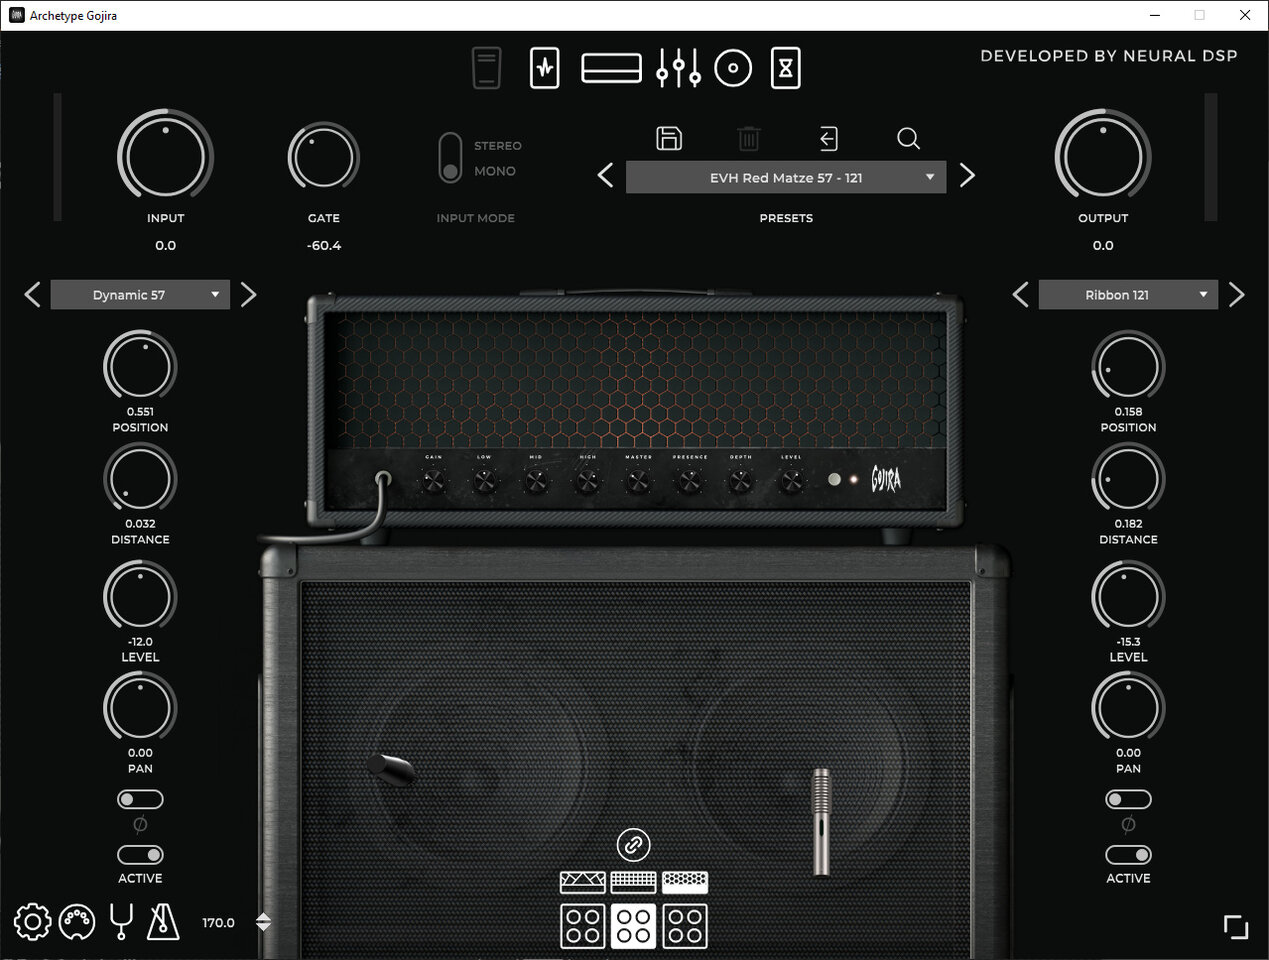This screenshot has width=1269, height=960.
Task: Select the triangle-pattern cab grille icon
Action: [582, 881]
